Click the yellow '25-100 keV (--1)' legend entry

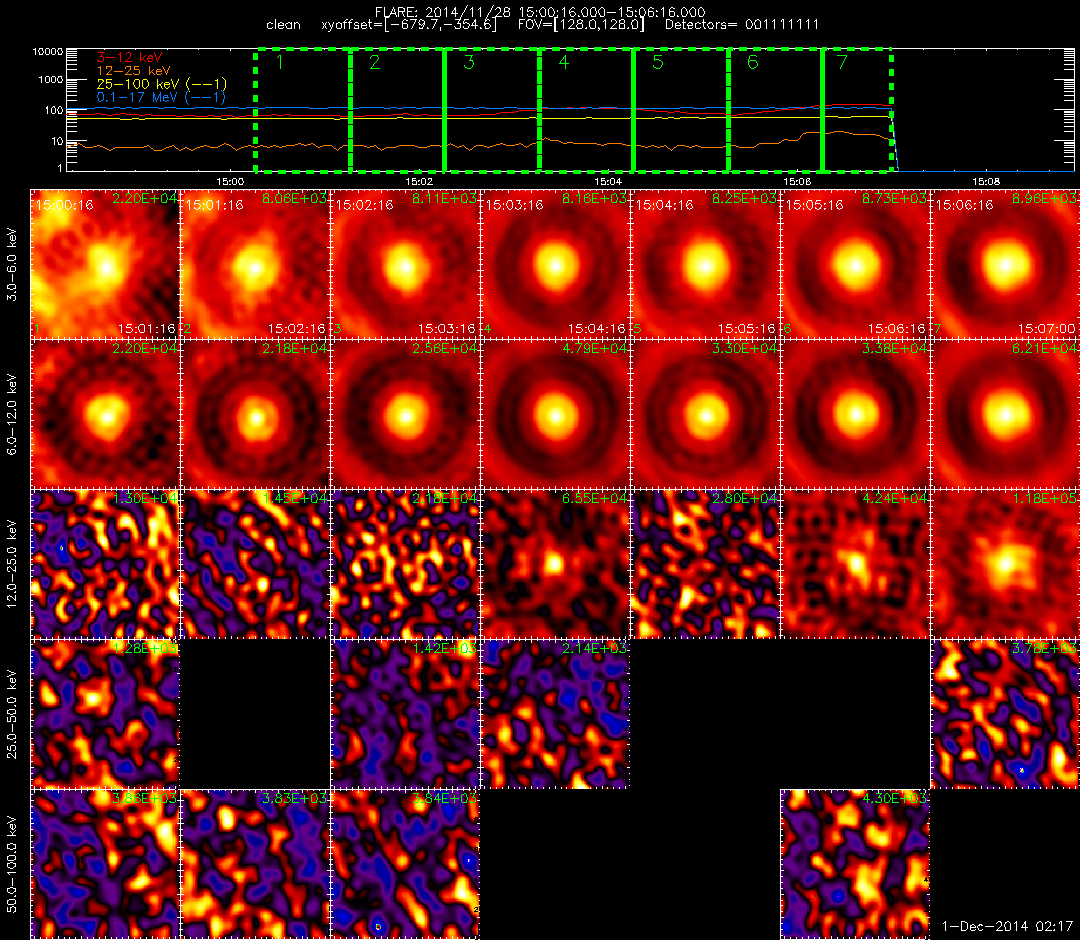pyautogui.click(x=161, y=84)
